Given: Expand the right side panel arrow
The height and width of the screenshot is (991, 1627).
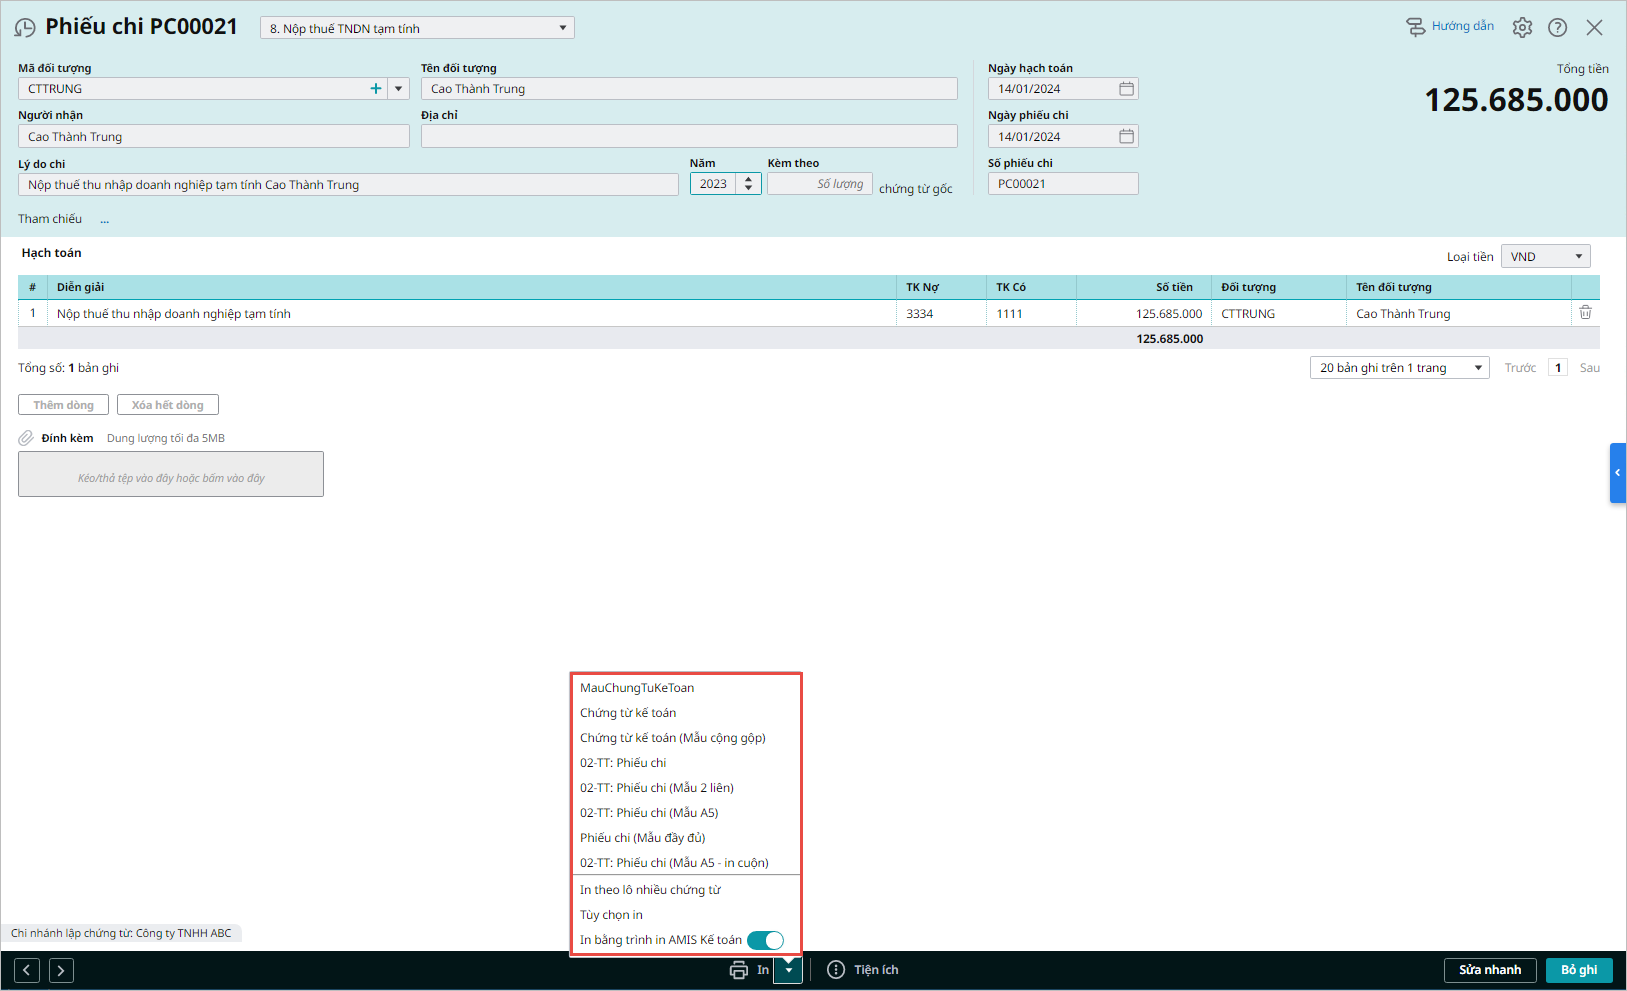Looking at the screenshot, I should click(1618, 473).
